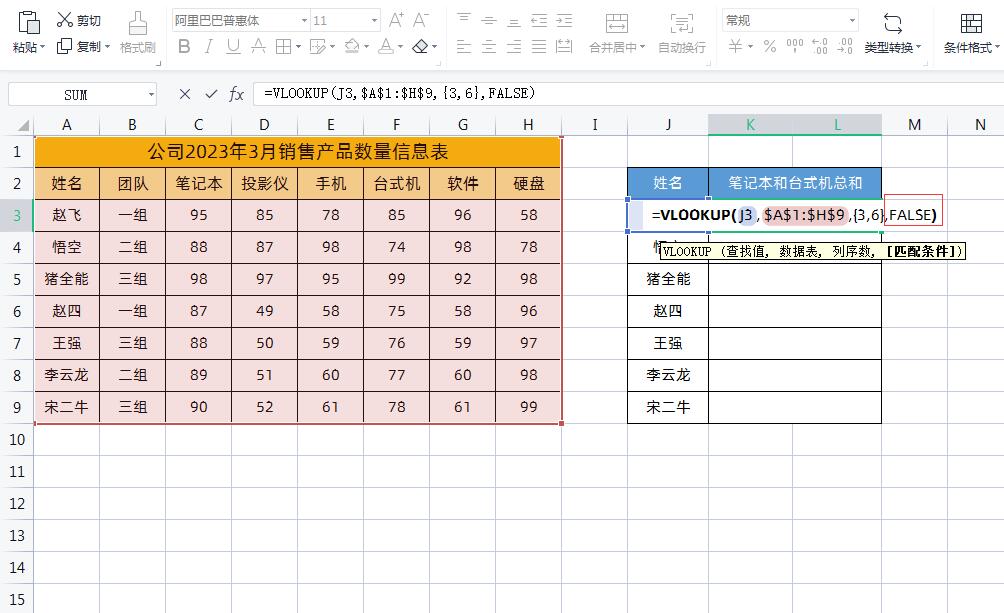Increase font size with A+ icon
This screenshot has width=1004, height=613.
pos(396,20)
